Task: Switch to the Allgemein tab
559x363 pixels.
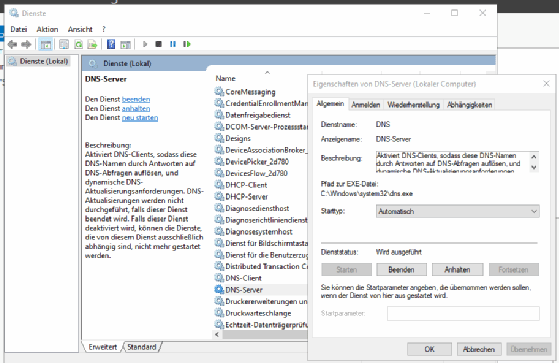Action: (x=330, y=104)
